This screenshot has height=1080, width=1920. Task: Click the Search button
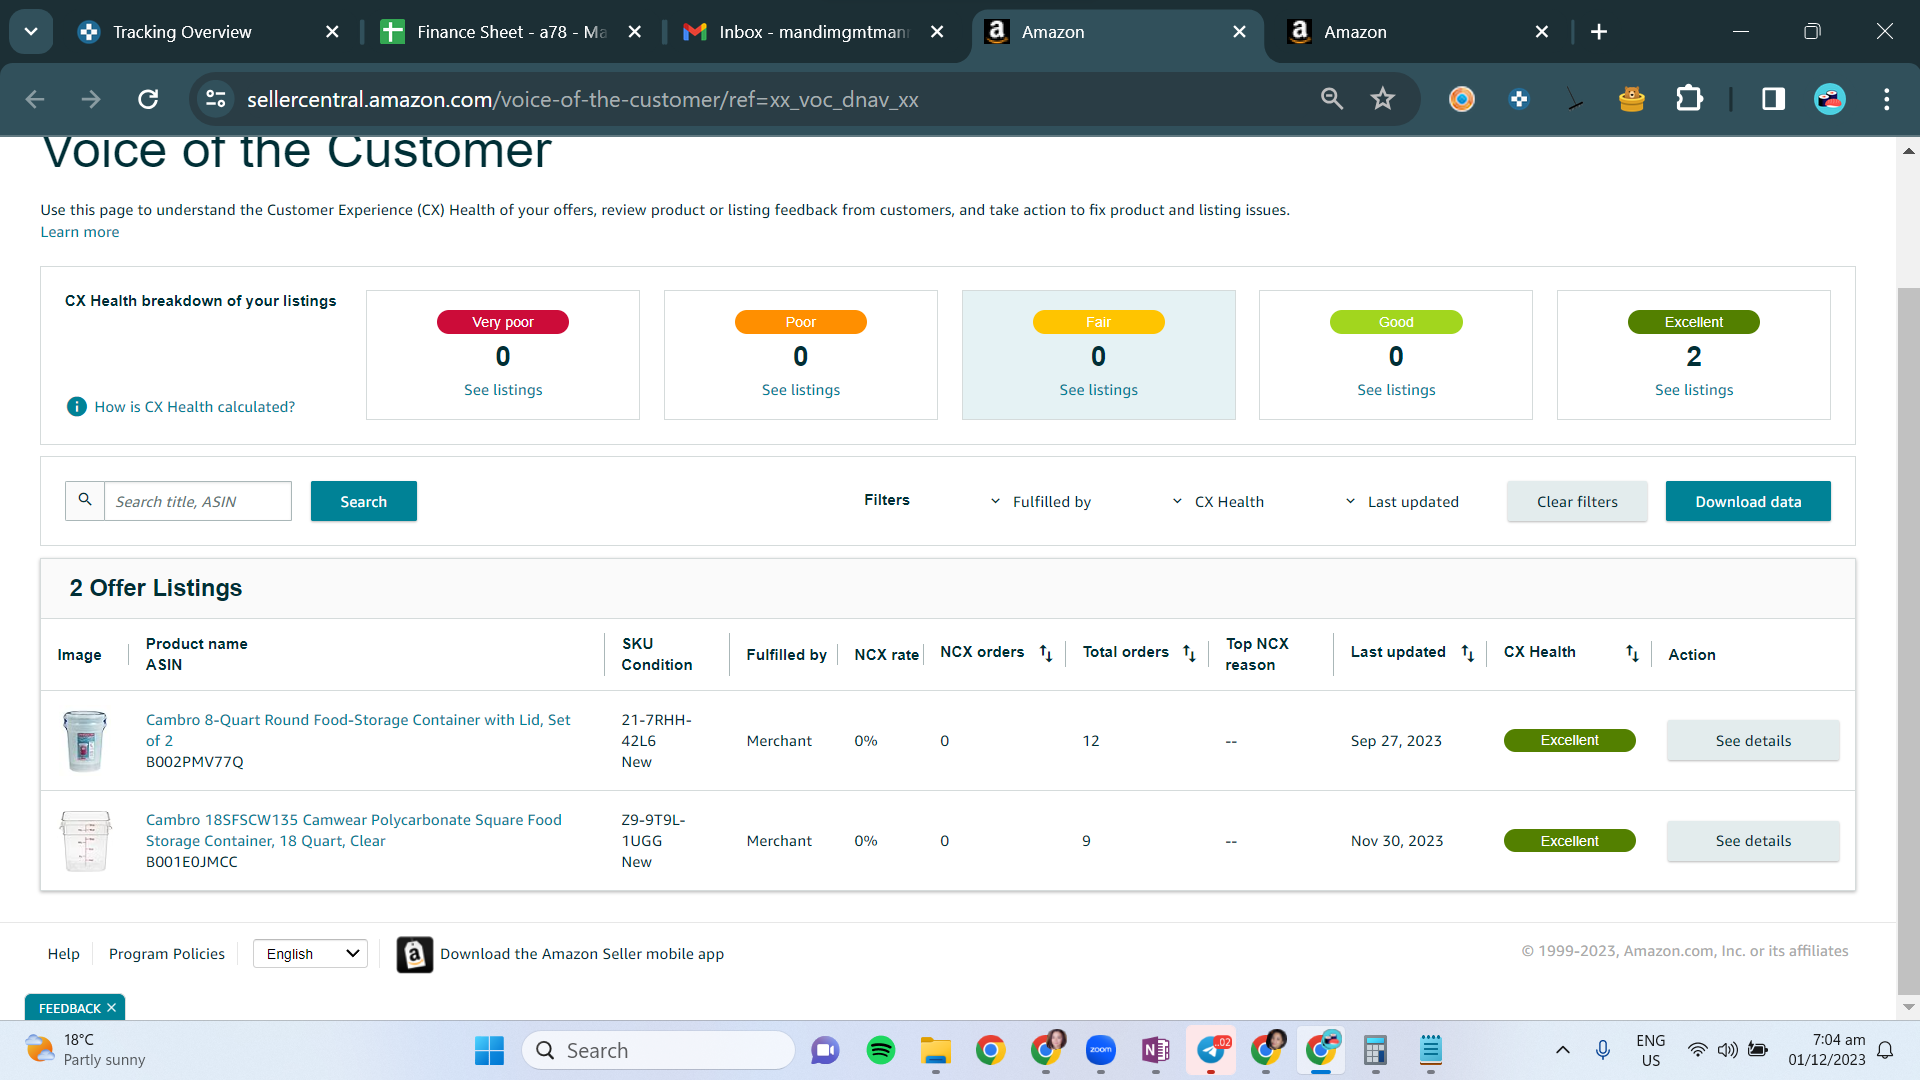(363, 501)
